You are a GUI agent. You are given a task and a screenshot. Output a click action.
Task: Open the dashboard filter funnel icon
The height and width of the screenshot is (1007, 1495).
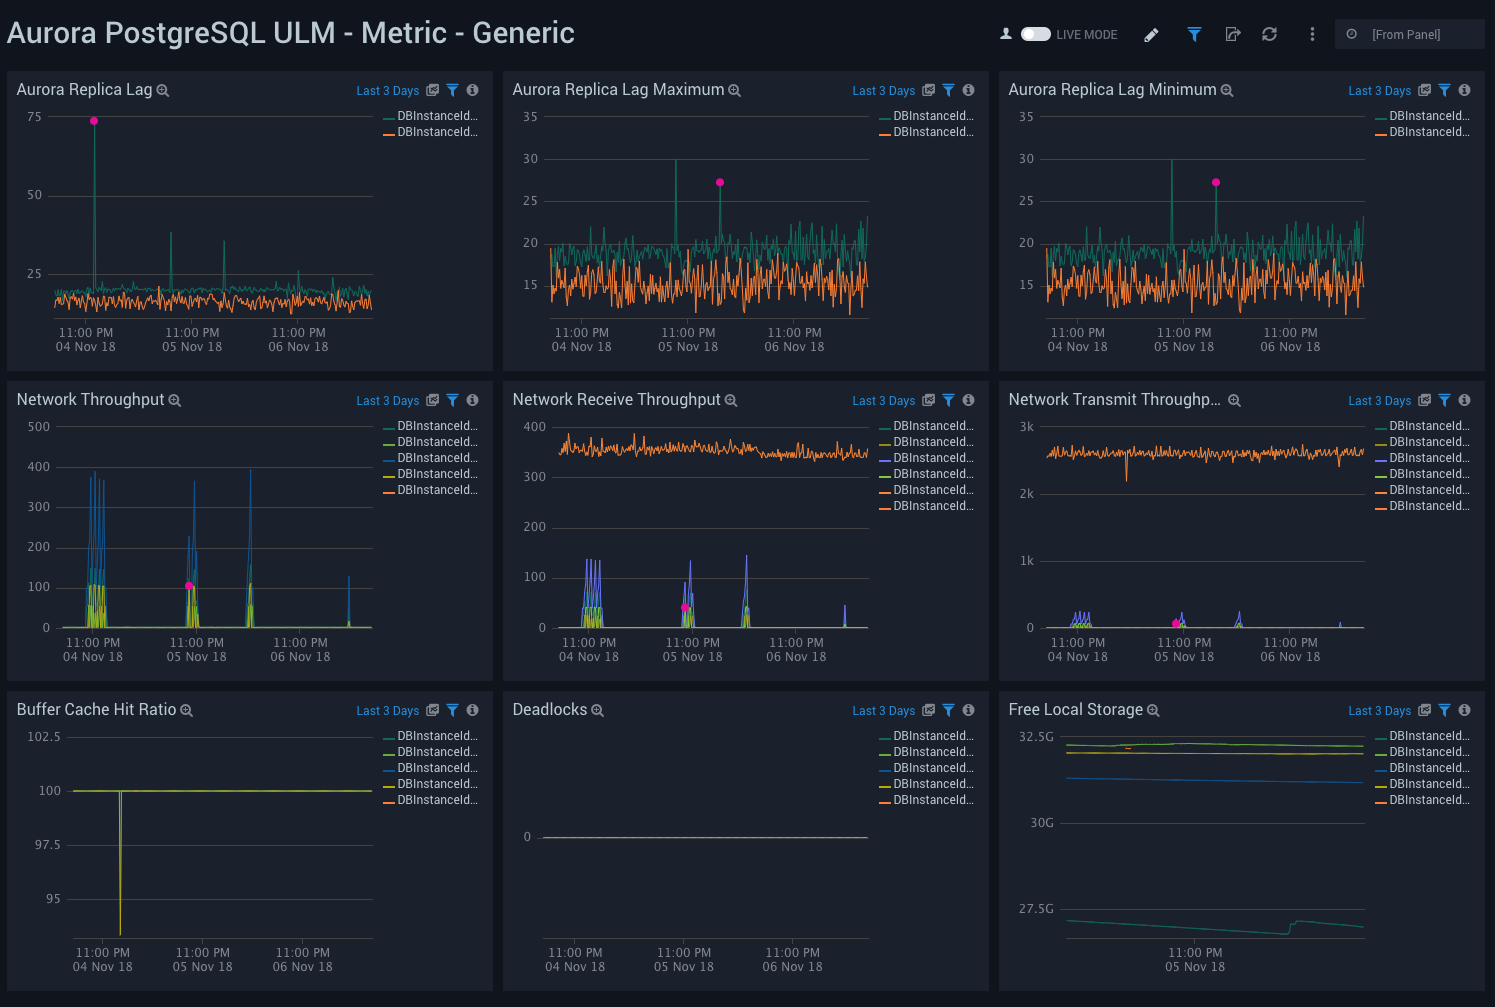coord(1194,33)
